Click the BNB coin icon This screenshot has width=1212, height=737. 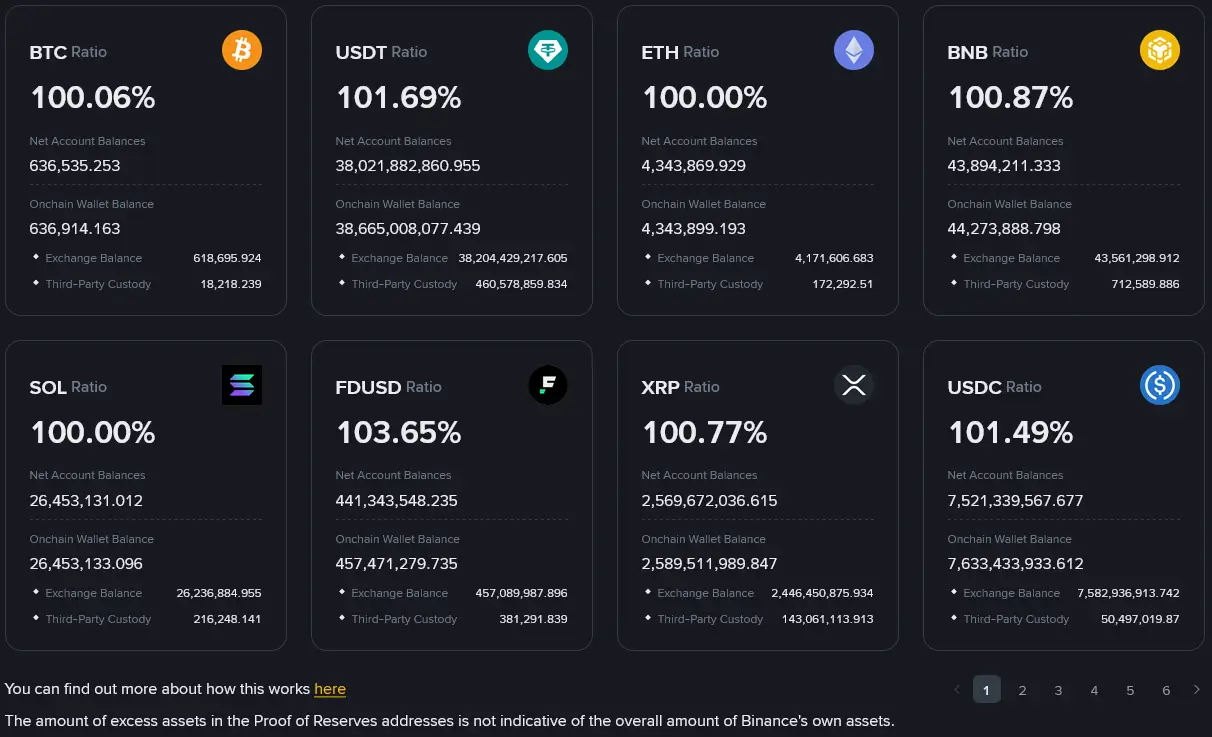(x=1159, y=50)
